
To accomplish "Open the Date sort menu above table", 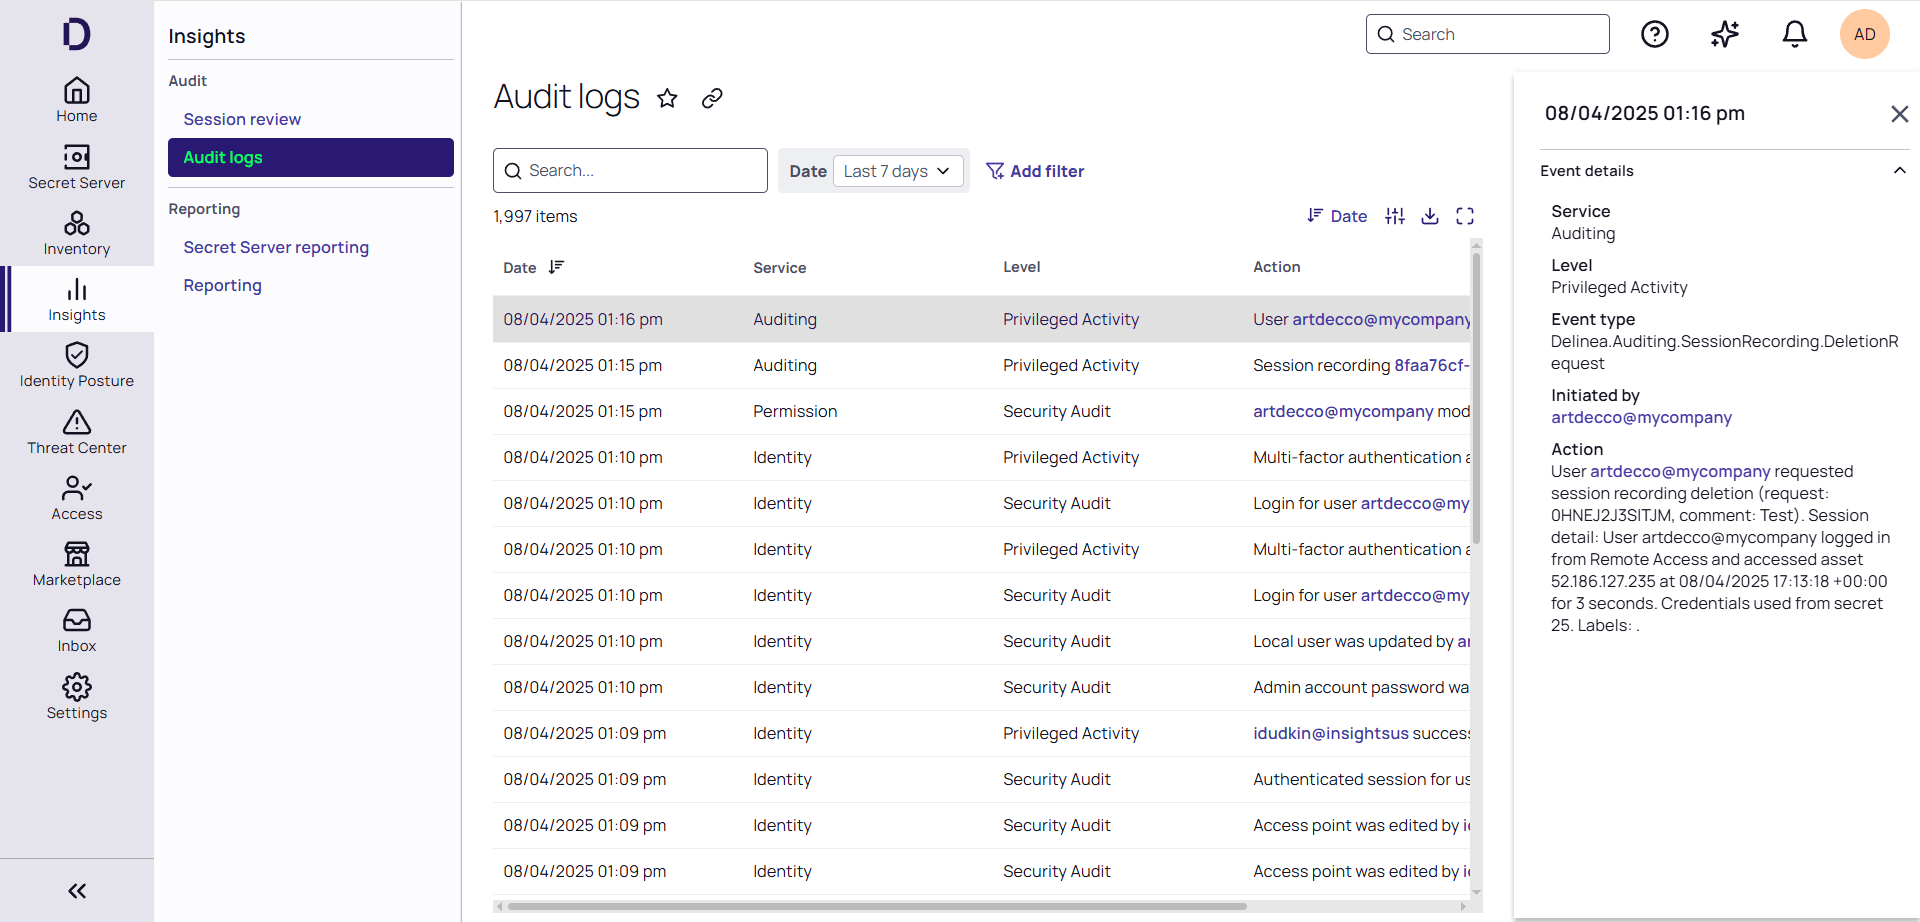I will pyautogui.click(x=1337, y=216).
